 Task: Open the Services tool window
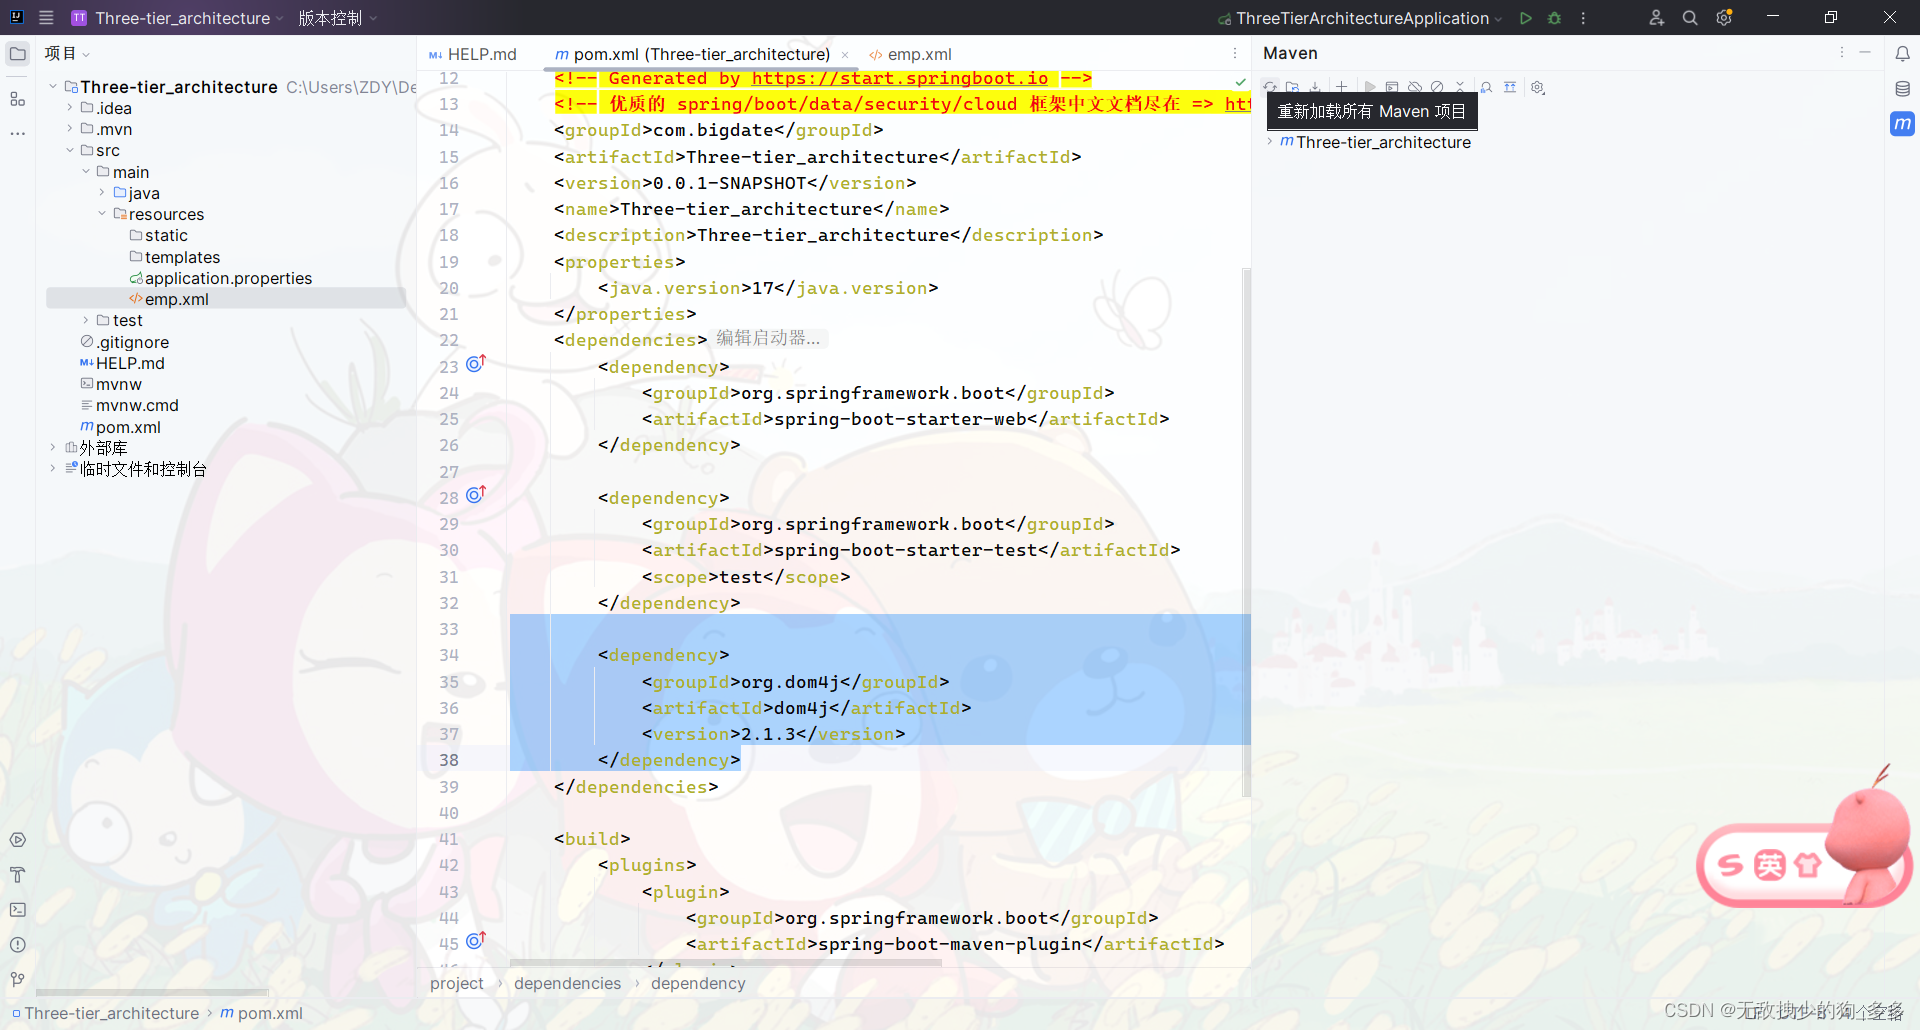(x=17, y=839)
